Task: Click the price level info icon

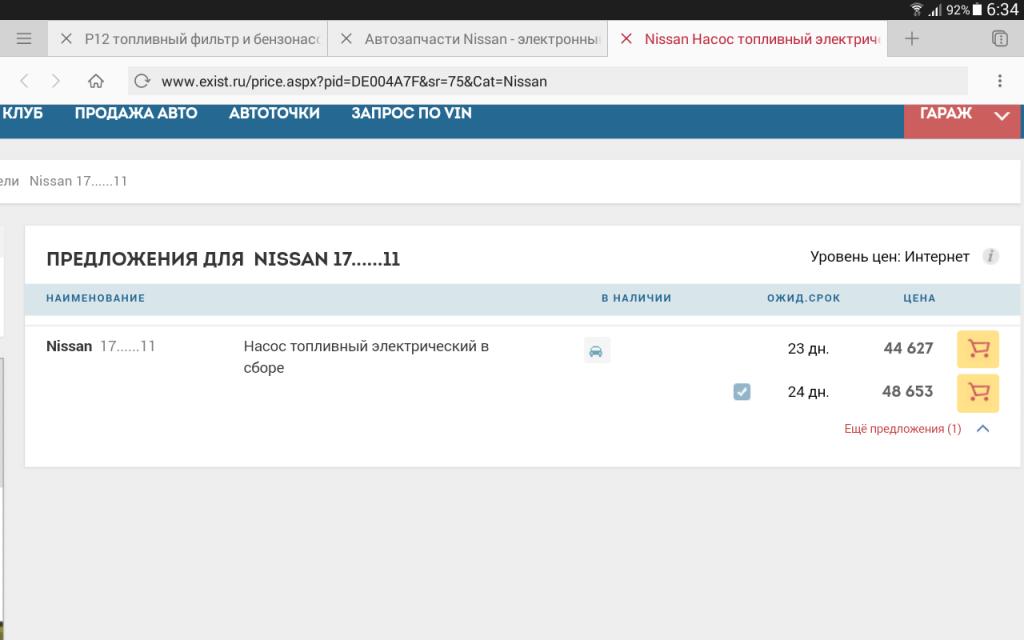Action: [990, 257]
